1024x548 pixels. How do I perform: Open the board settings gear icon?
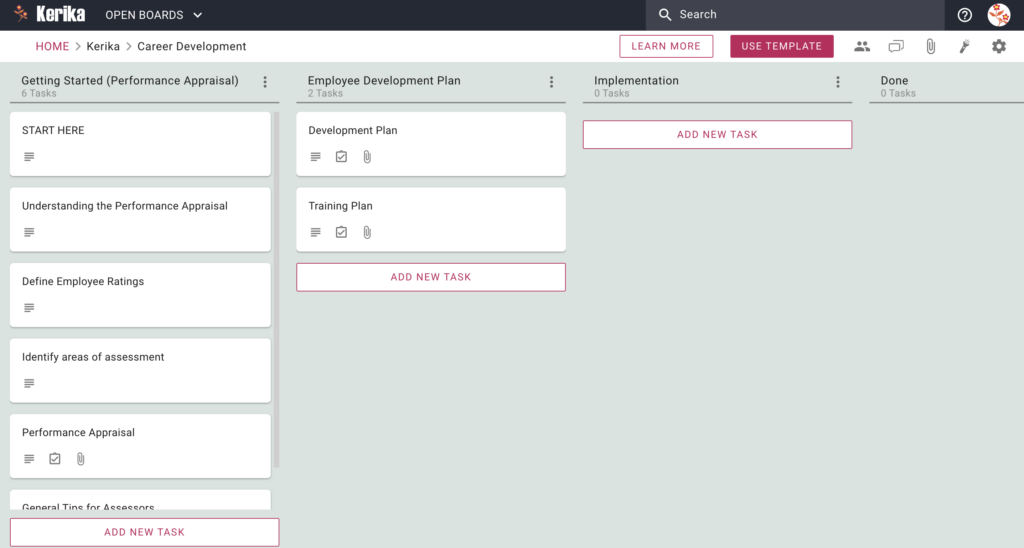[x=999, y=46]
